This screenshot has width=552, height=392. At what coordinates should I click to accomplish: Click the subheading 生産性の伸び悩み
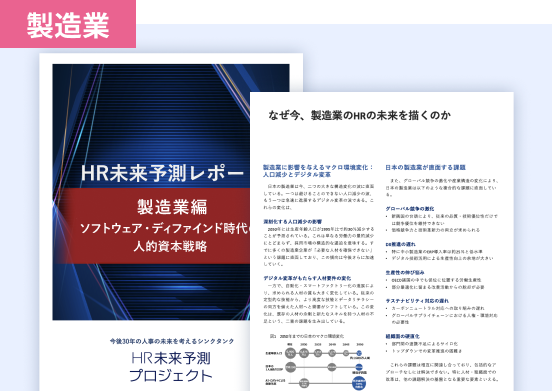405,272
